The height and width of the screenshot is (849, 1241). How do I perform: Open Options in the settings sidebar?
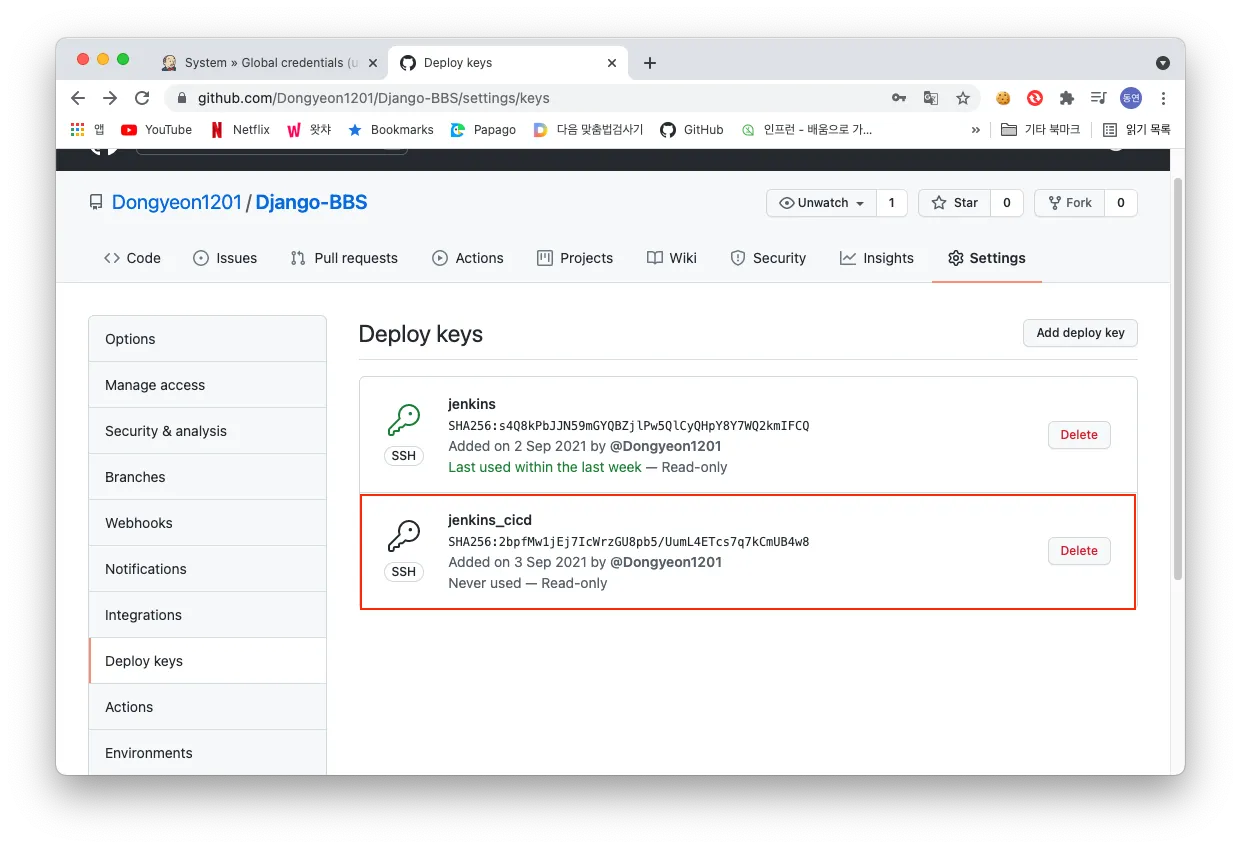[x=208, y=339]
